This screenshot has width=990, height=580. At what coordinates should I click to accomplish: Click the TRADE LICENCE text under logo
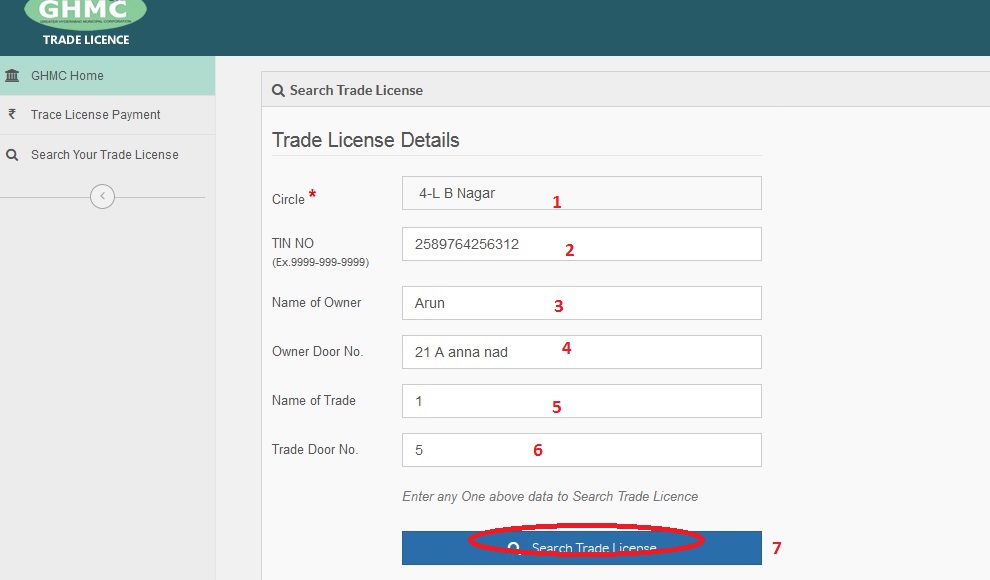point(86,40)
